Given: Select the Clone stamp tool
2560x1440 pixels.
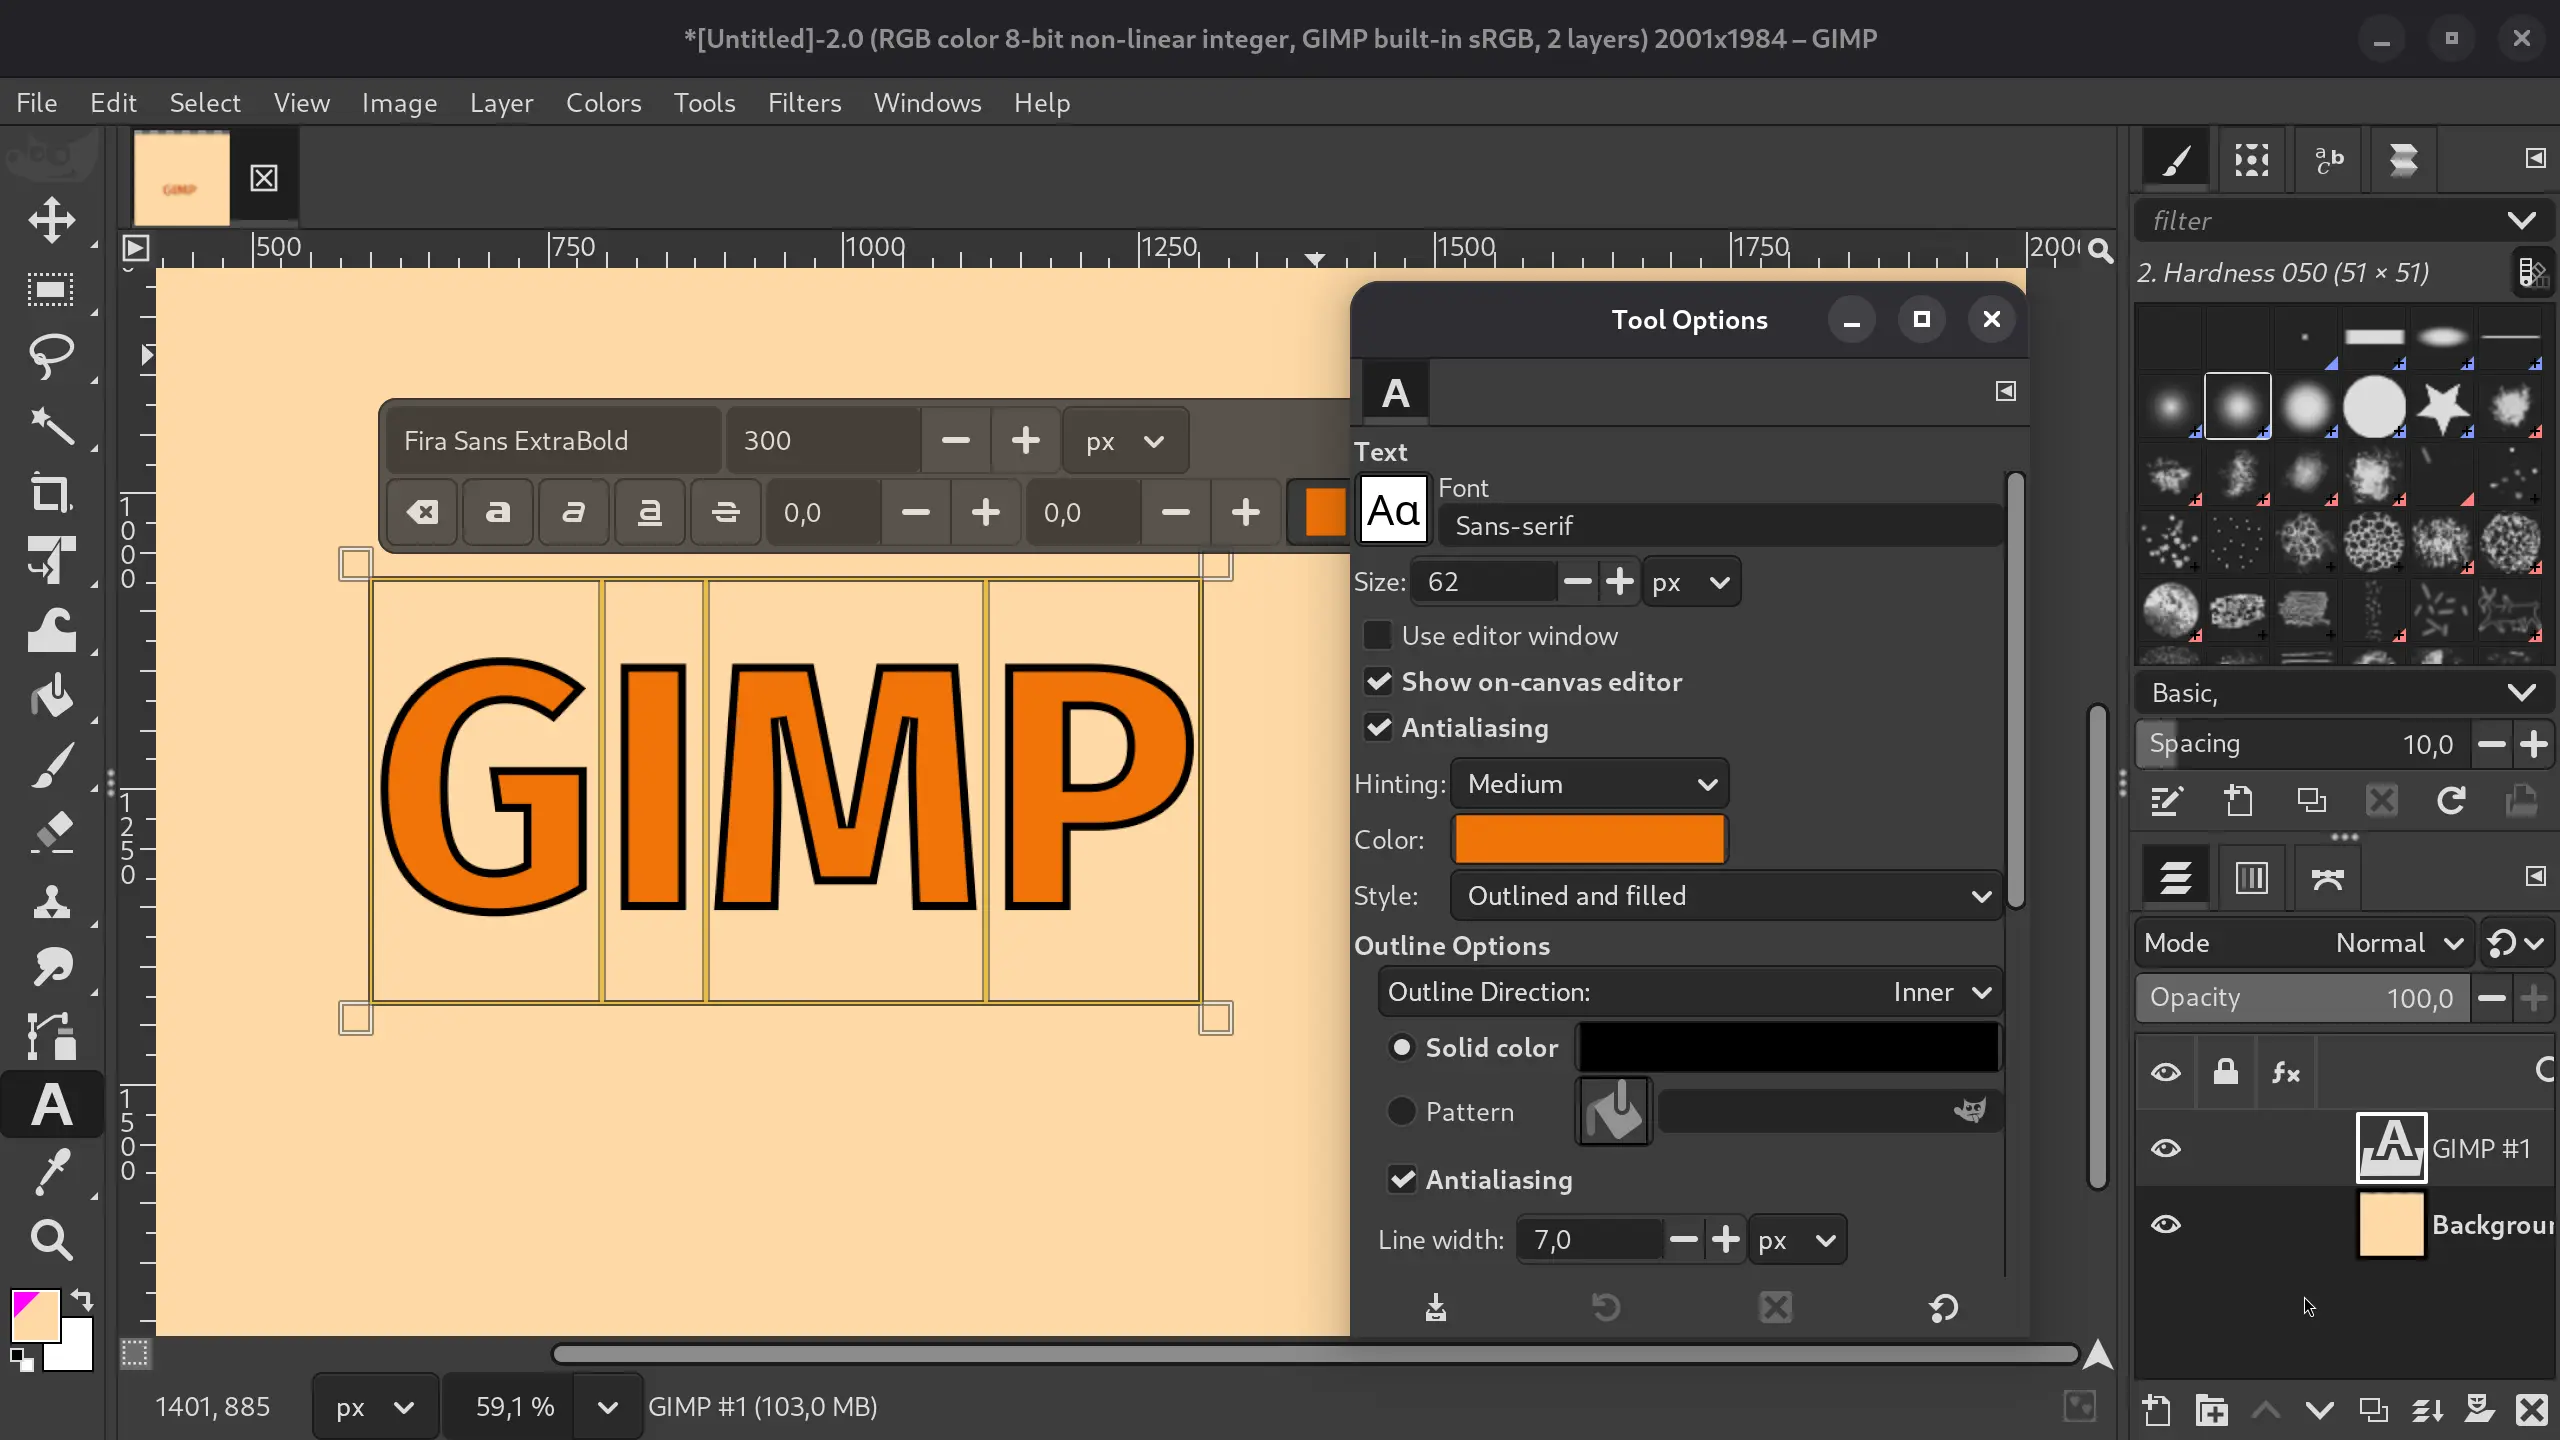Looking at the screenshot, I should click(51, 901).
